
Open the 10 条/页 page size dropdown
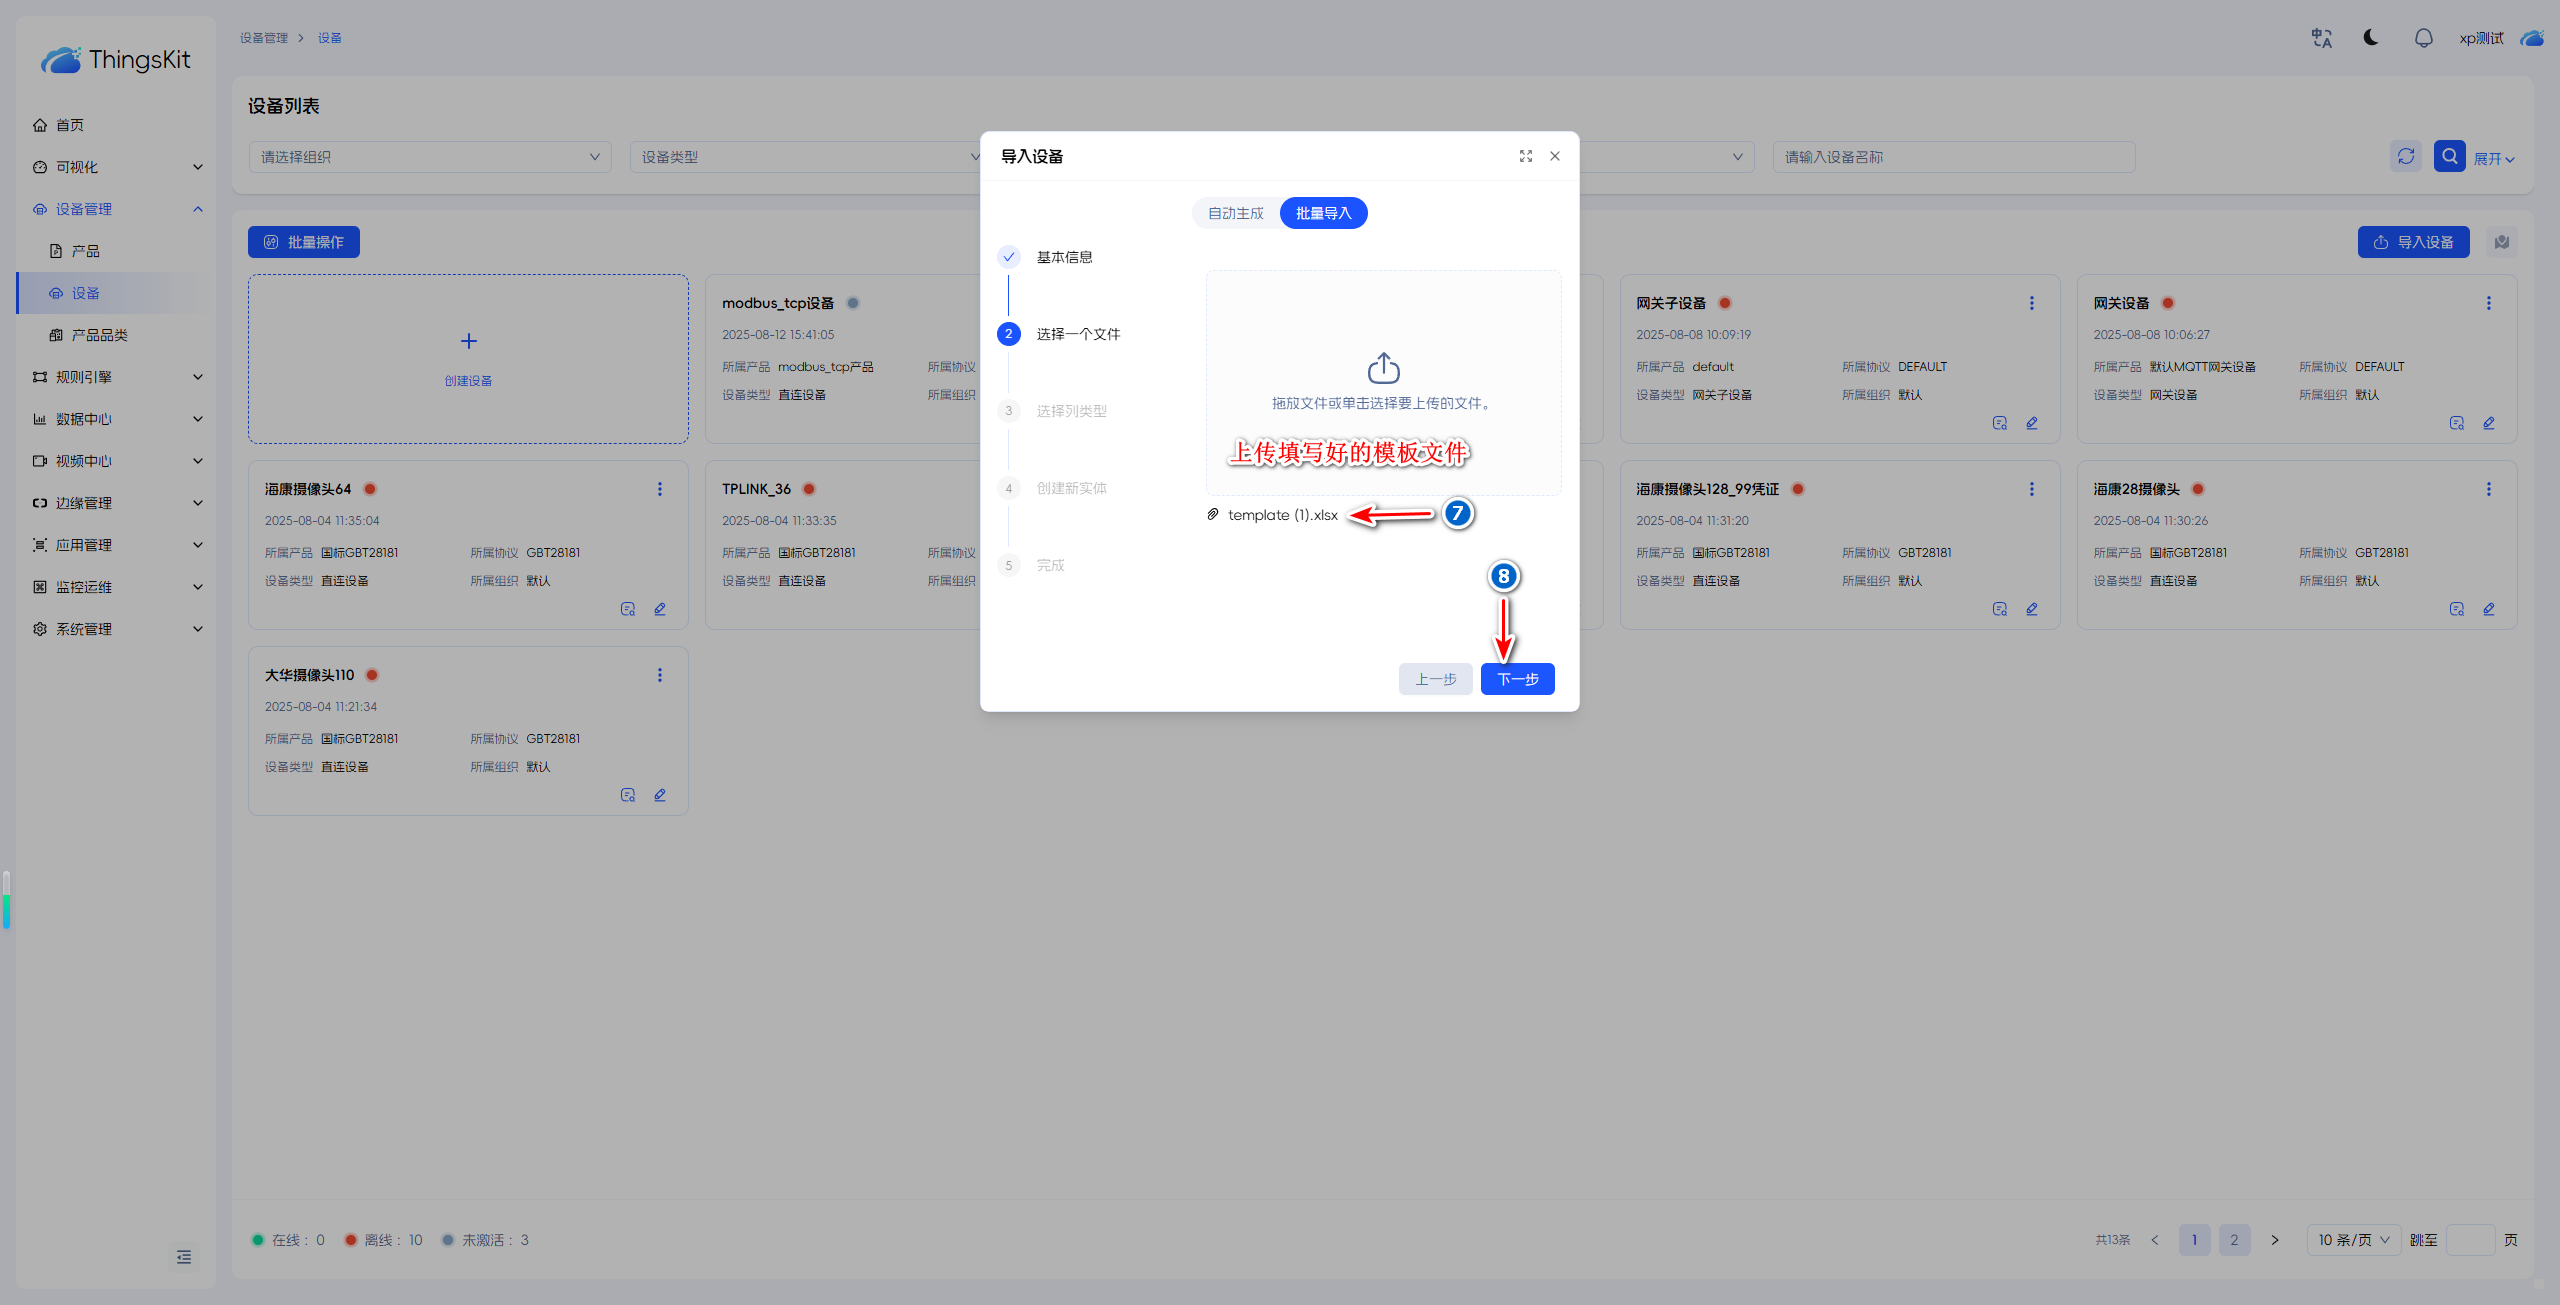click(2353, 1240)
